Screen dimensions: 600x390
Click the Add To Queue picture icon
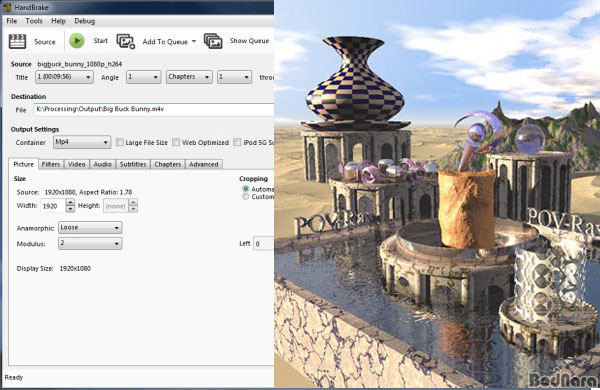pos(126,41)
